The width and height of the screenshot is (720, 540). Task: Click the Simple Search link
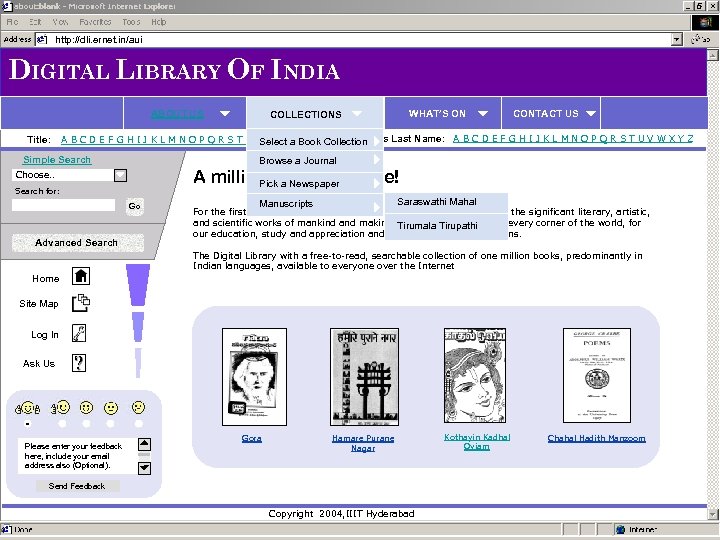click(x=57, y=159)
